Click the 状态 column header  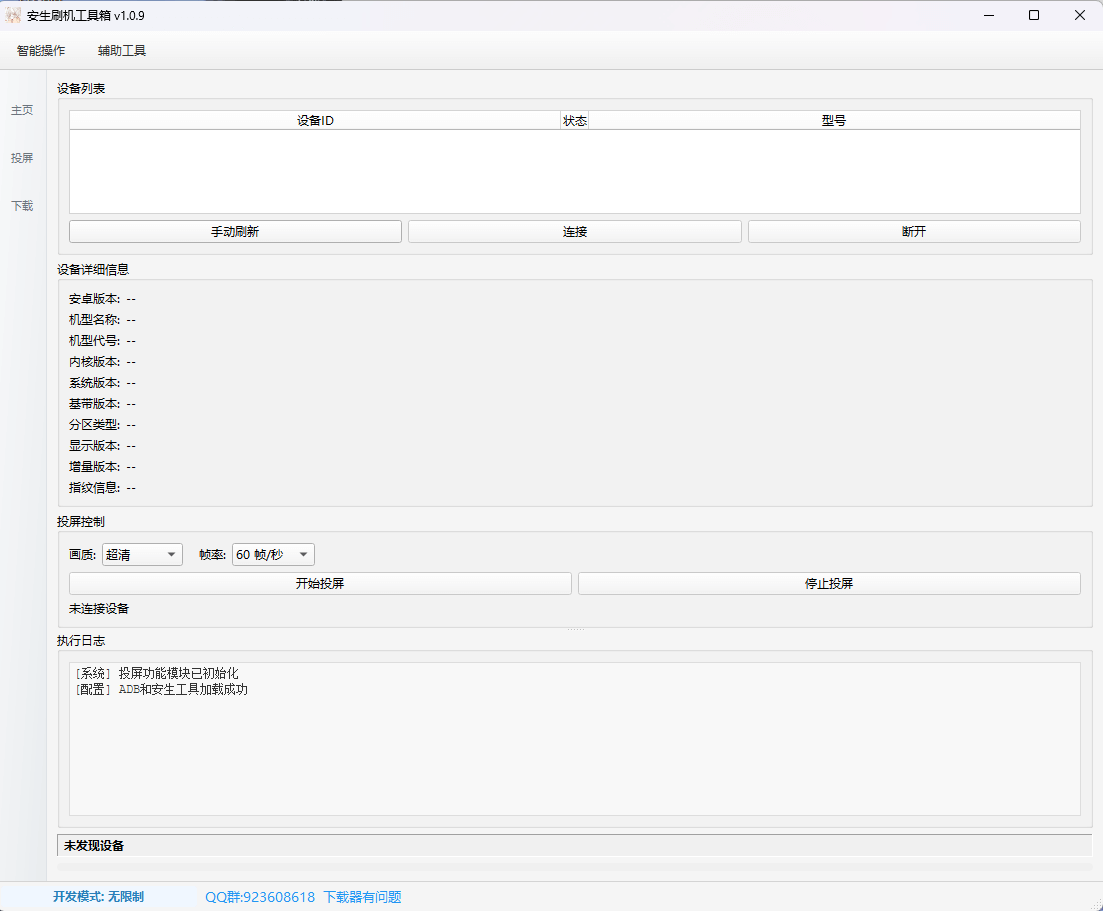point(575,119)
